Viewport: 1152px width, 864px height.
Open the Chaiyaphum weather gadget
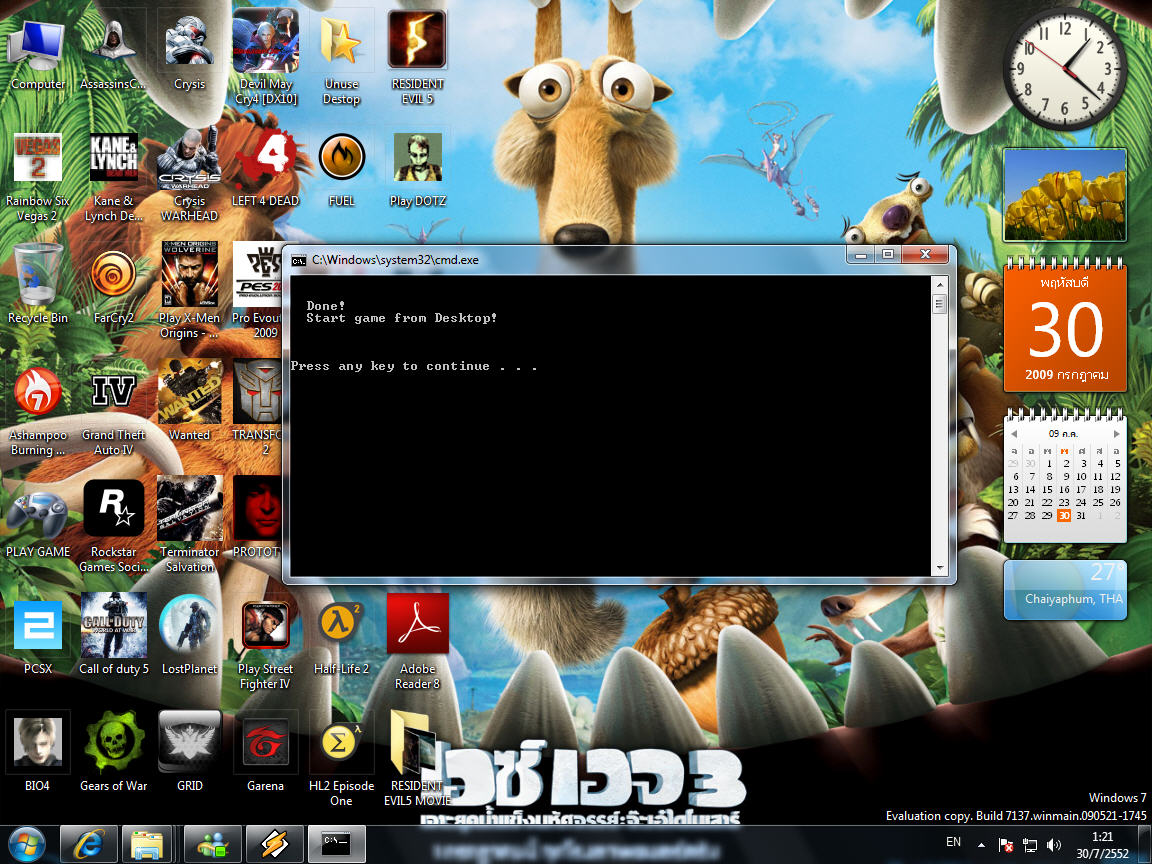(x=1065, y=590)
